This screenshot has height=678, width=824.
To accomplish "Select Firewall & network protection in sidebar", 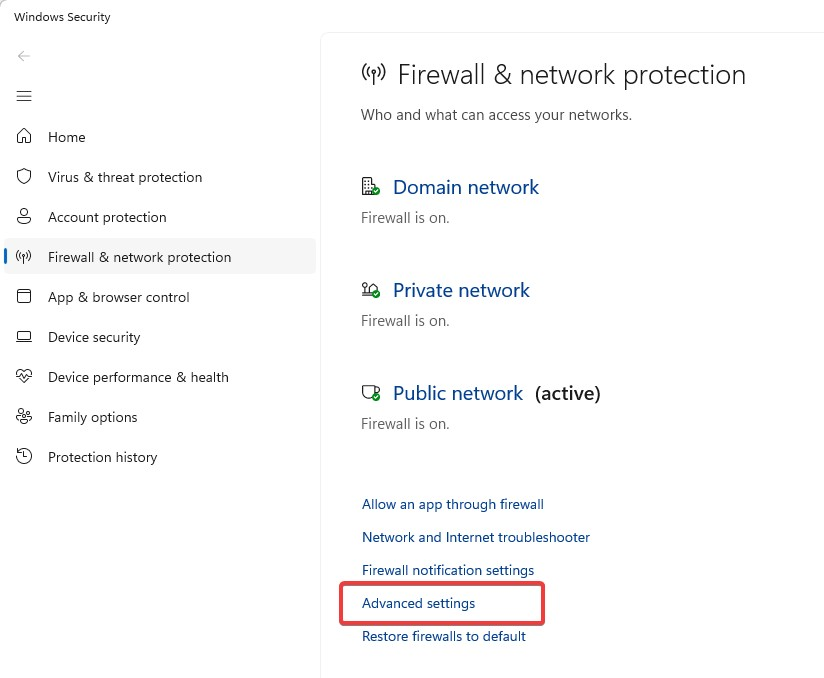I will pyautogui.click(x=160, y=256).
